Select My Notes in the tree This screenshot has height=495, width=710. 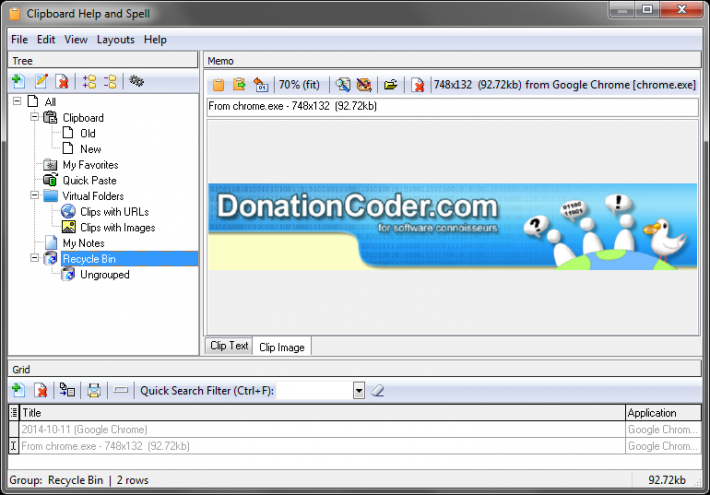(83, 243)
